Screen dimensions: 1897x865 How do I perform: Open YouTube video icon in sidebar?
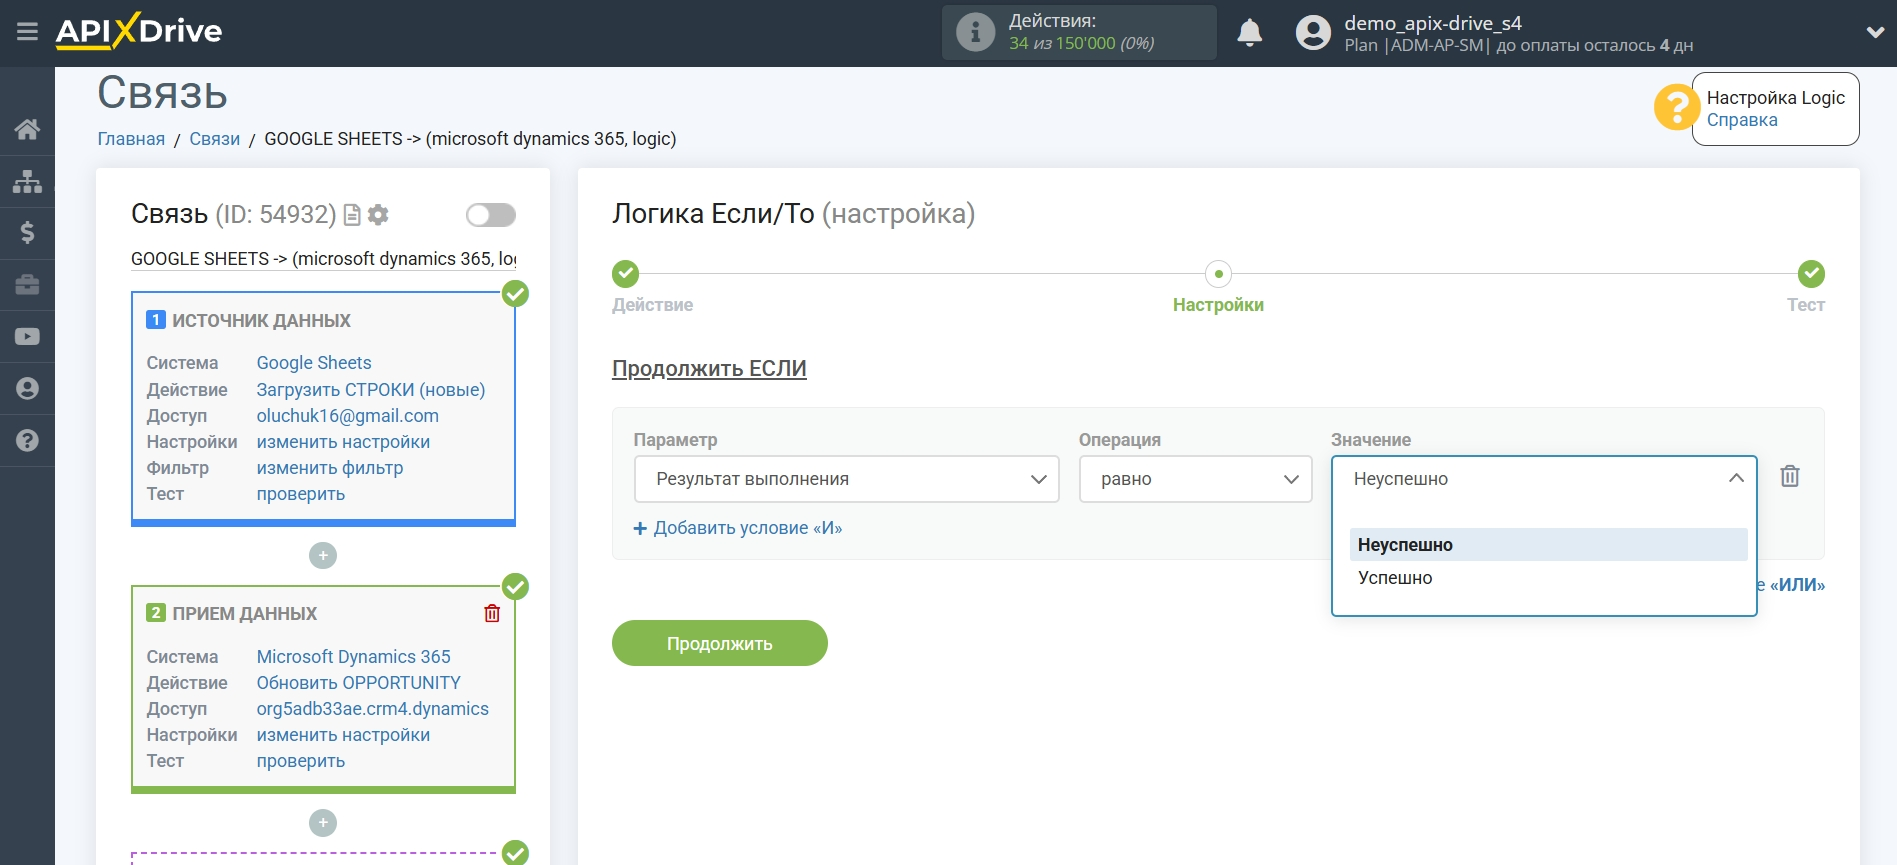(27, 337)
